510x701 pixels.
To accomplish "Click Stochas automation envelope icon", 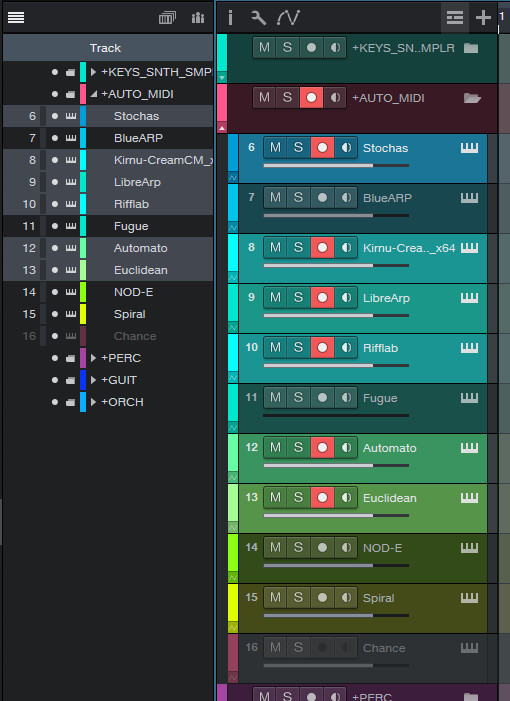I will tap(233, 177).
